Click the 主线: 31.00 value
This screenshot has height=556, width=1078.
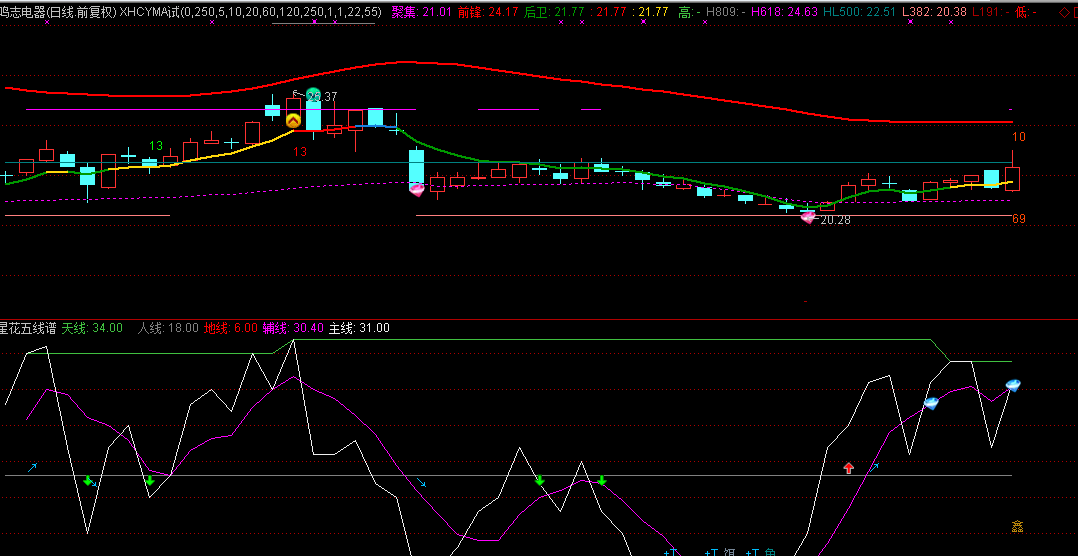(x=359, y=328)
